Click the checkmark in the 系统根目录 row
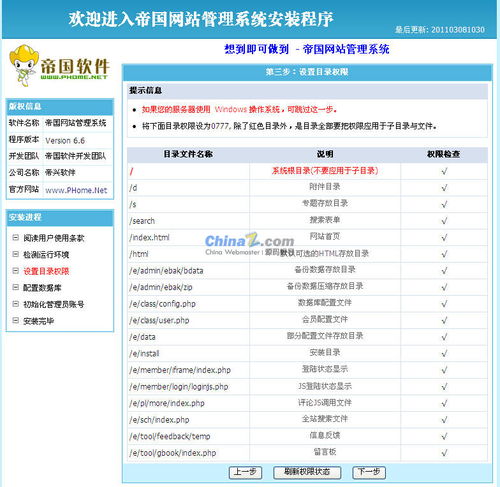The height and width of the screenshot is (487, 500). point(444,171)
